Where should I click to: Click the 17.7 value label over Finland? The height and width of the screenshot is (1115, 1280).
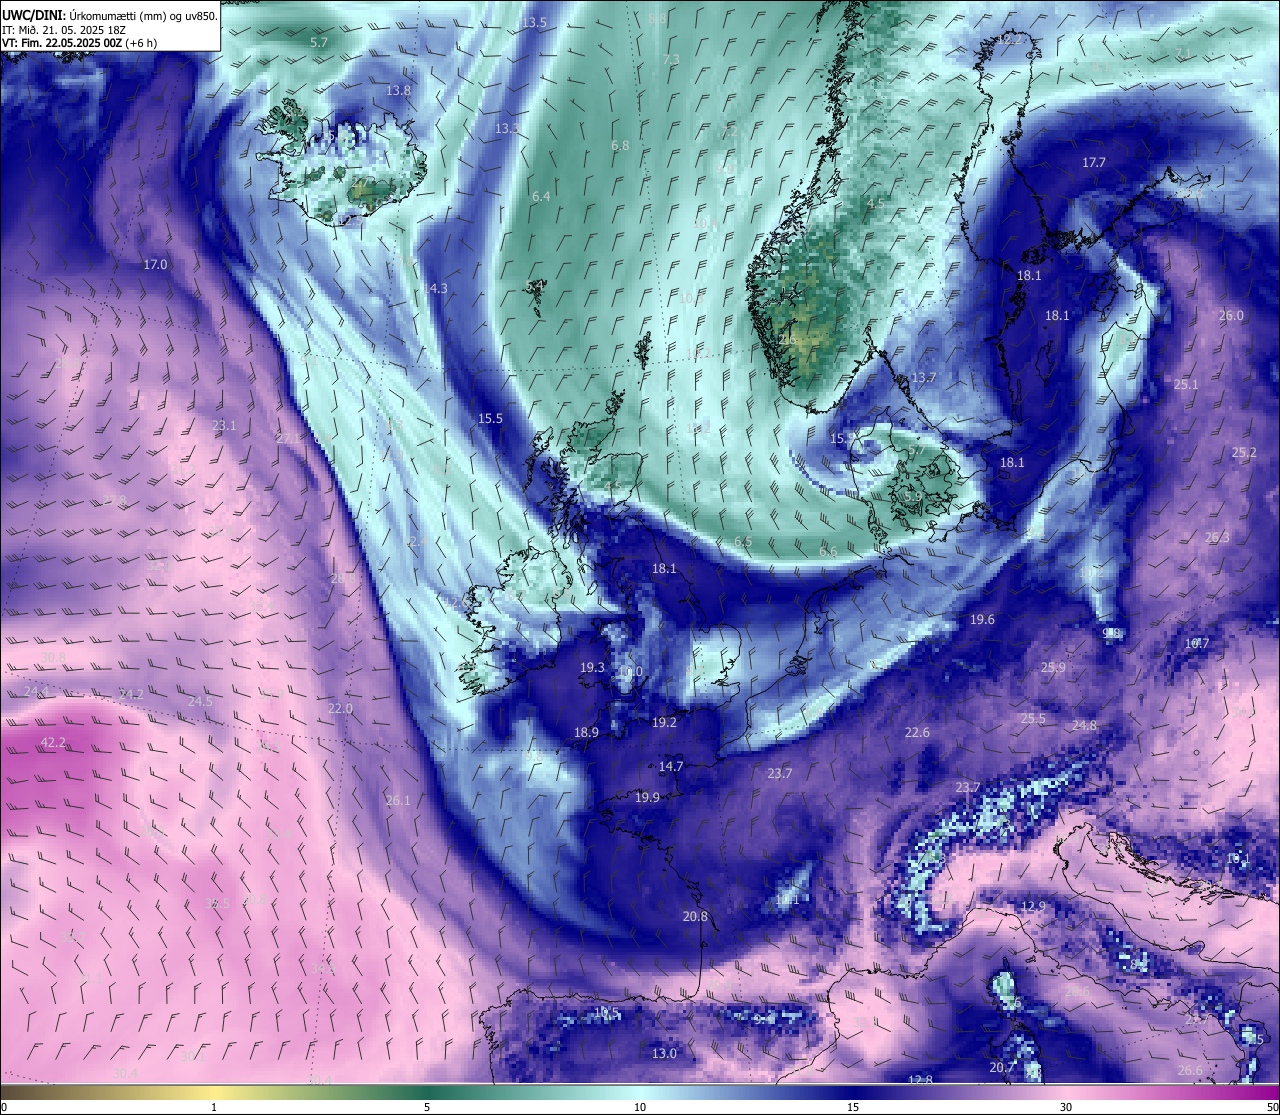click(1094, 162)
